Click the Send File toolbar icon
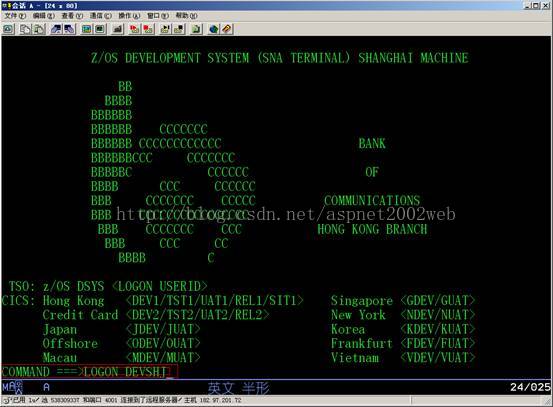 pos(56,29)
